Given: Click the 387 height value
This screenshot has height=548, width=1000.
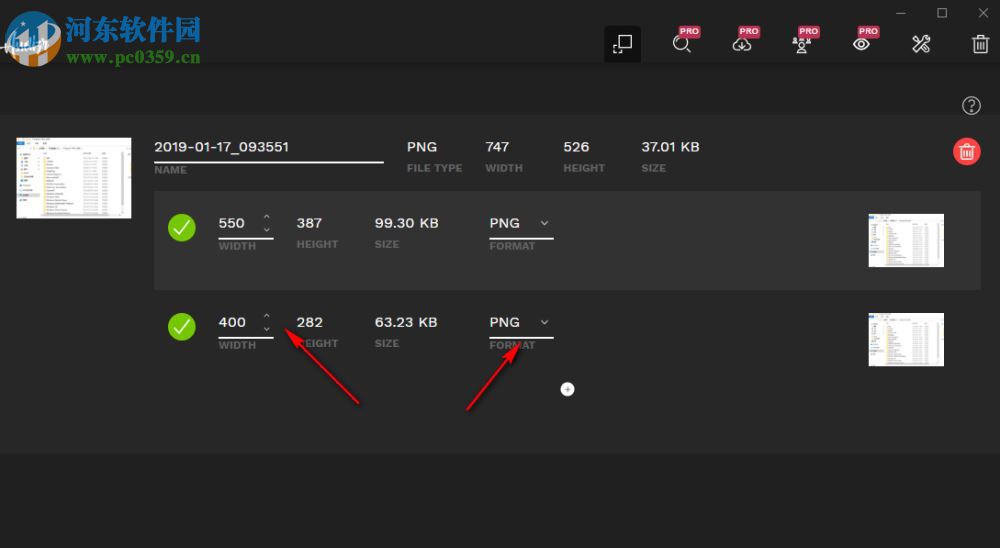Looking at the screenshot, I should [x=309, y=223].
